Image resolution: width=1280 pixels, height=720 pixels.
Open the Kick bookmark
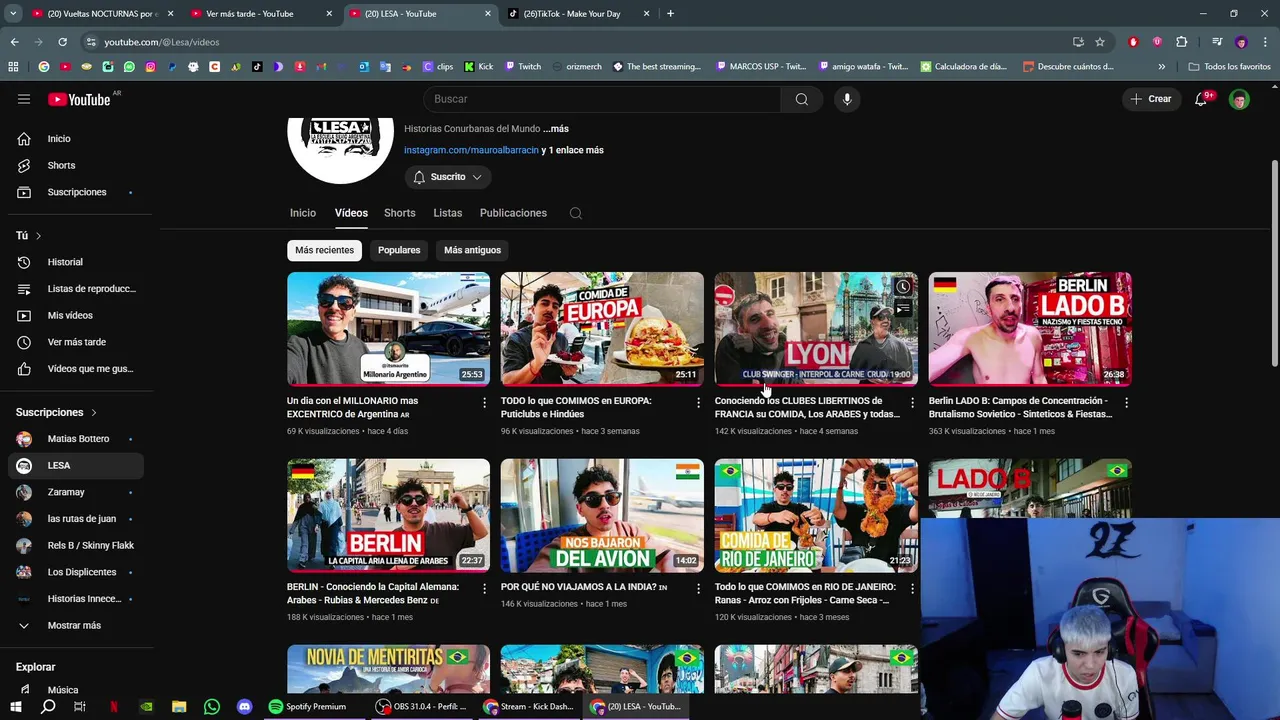coord(479,67)
